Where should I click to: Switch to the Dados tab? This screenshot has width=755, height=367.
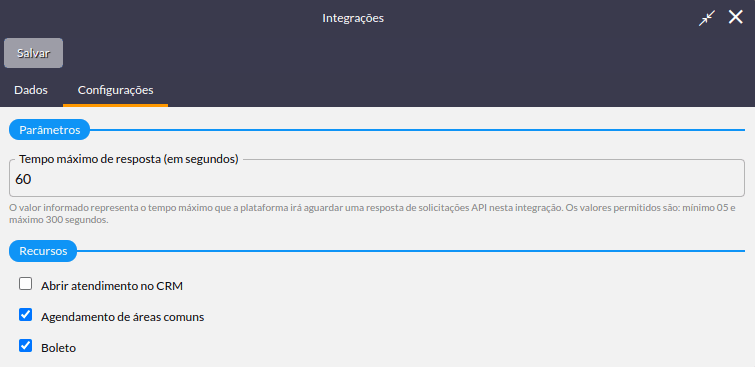[x=31, y=90]
